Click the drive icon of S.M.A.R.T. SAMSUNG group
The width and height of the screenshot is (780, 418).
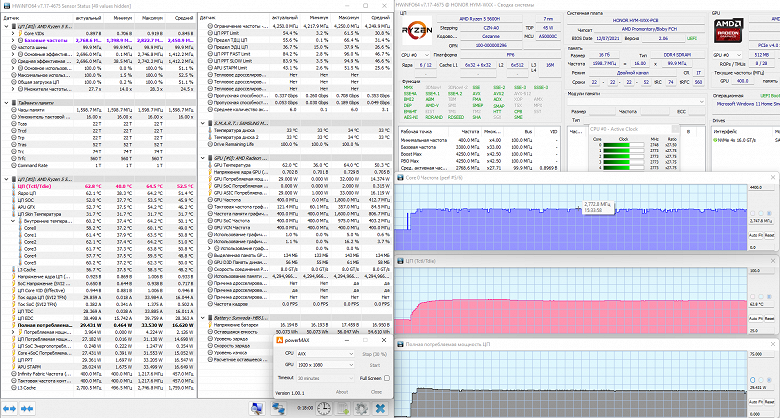pyautogui.click(x=210, y=123)
